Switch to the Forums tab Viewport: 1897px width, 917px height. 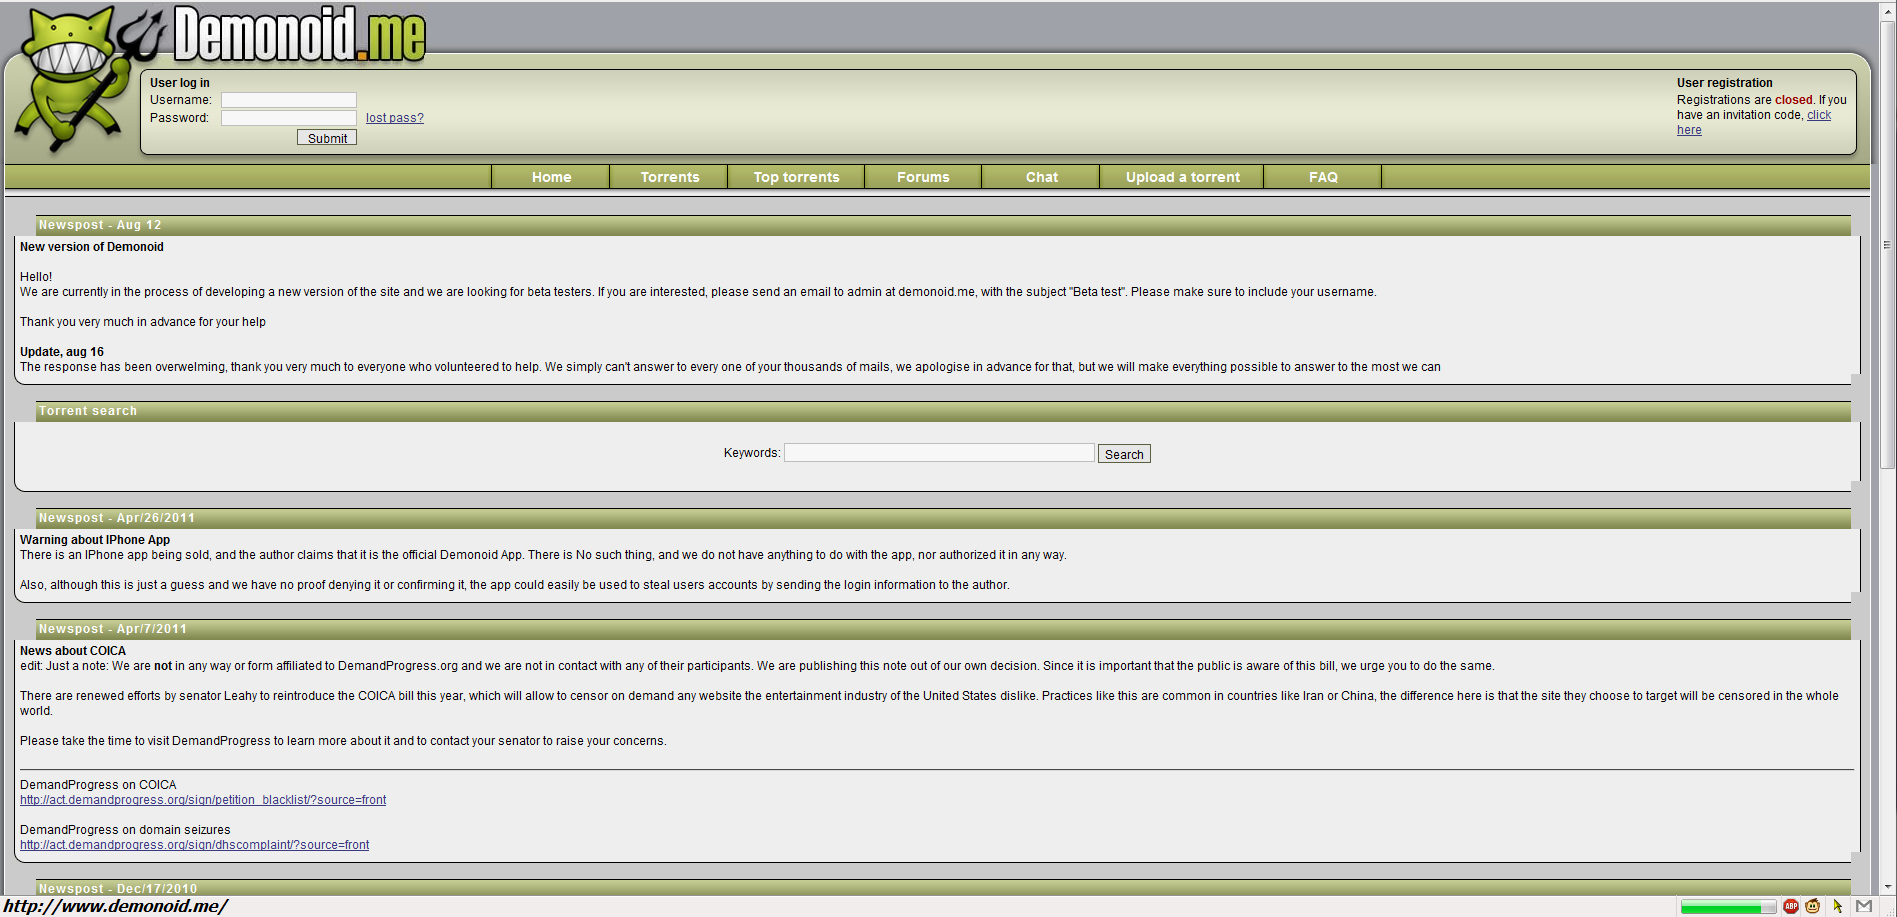923,177
